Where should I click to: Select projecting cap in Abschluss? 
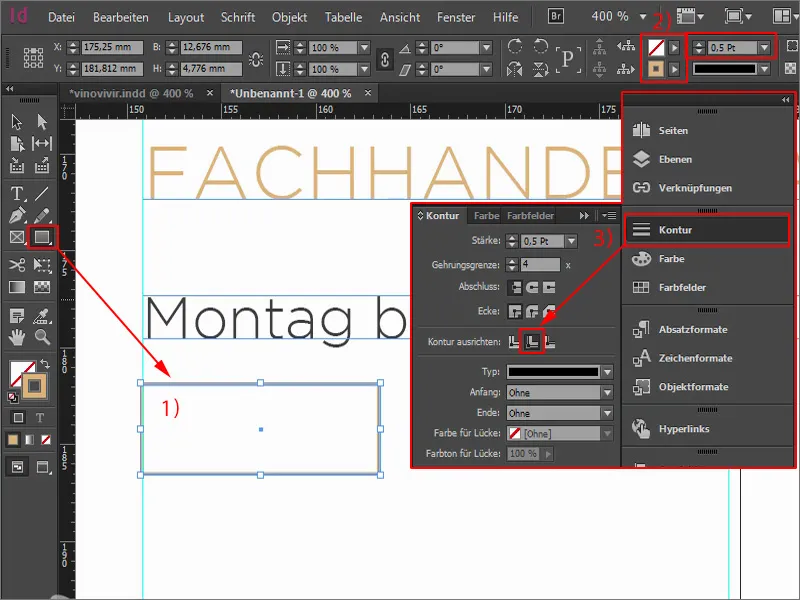tap(549, 288)
